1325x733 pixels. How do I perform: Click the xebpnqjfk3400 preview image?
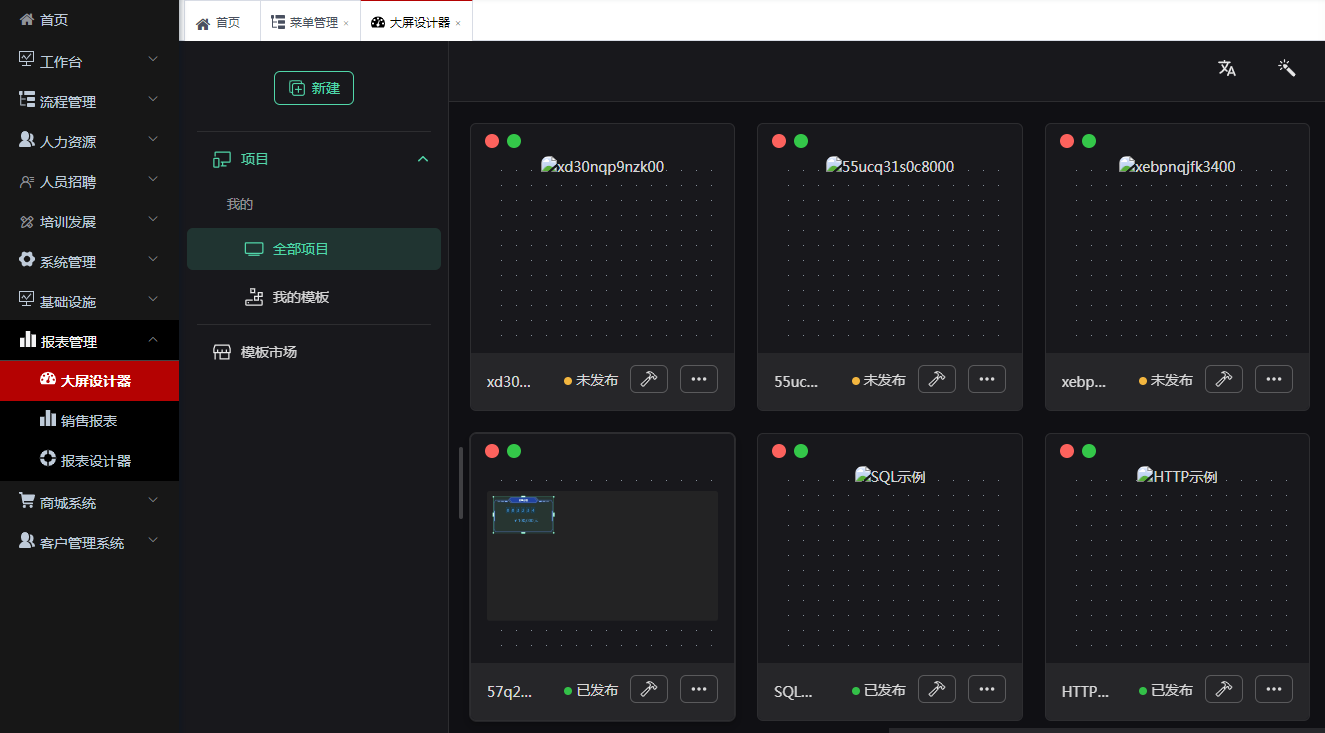(x=1177, y=166)
